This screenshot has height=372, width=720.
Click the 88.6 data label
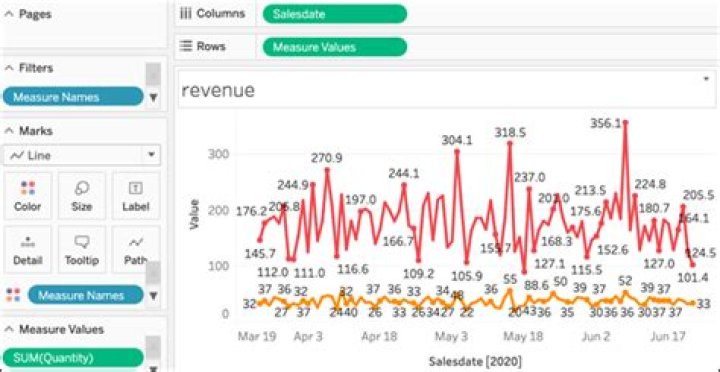pyautogui.click(x=537, y=285)
